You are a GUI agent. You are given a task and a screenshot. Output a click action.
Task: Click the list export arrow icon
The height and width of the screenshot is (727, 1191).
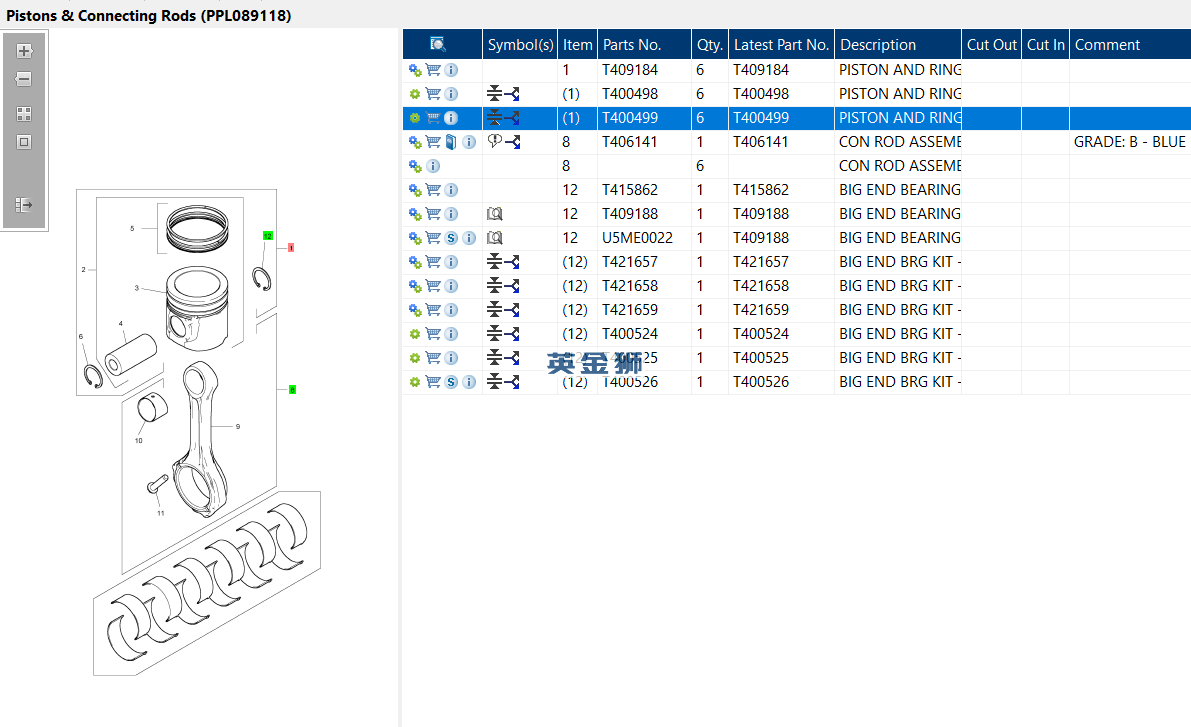pos(24,204)
